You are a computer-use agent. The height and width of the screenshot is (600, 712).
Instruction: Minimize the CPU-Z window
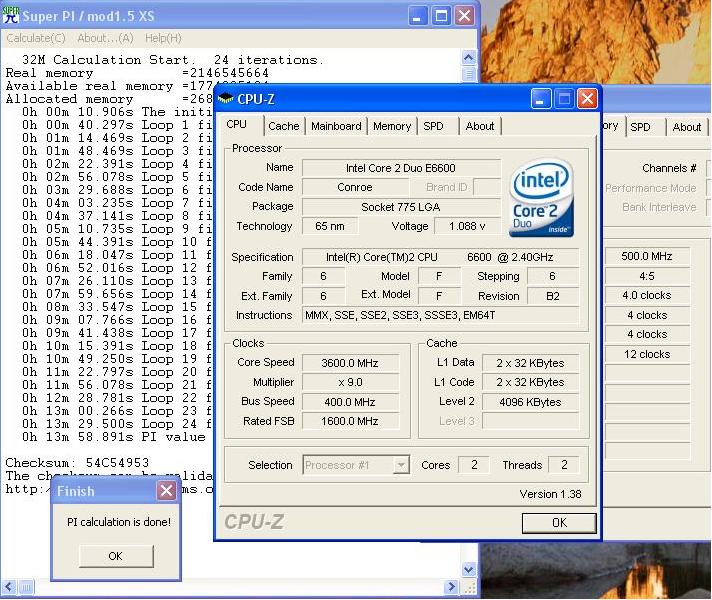pyautogui.click(x=541, y=98)
